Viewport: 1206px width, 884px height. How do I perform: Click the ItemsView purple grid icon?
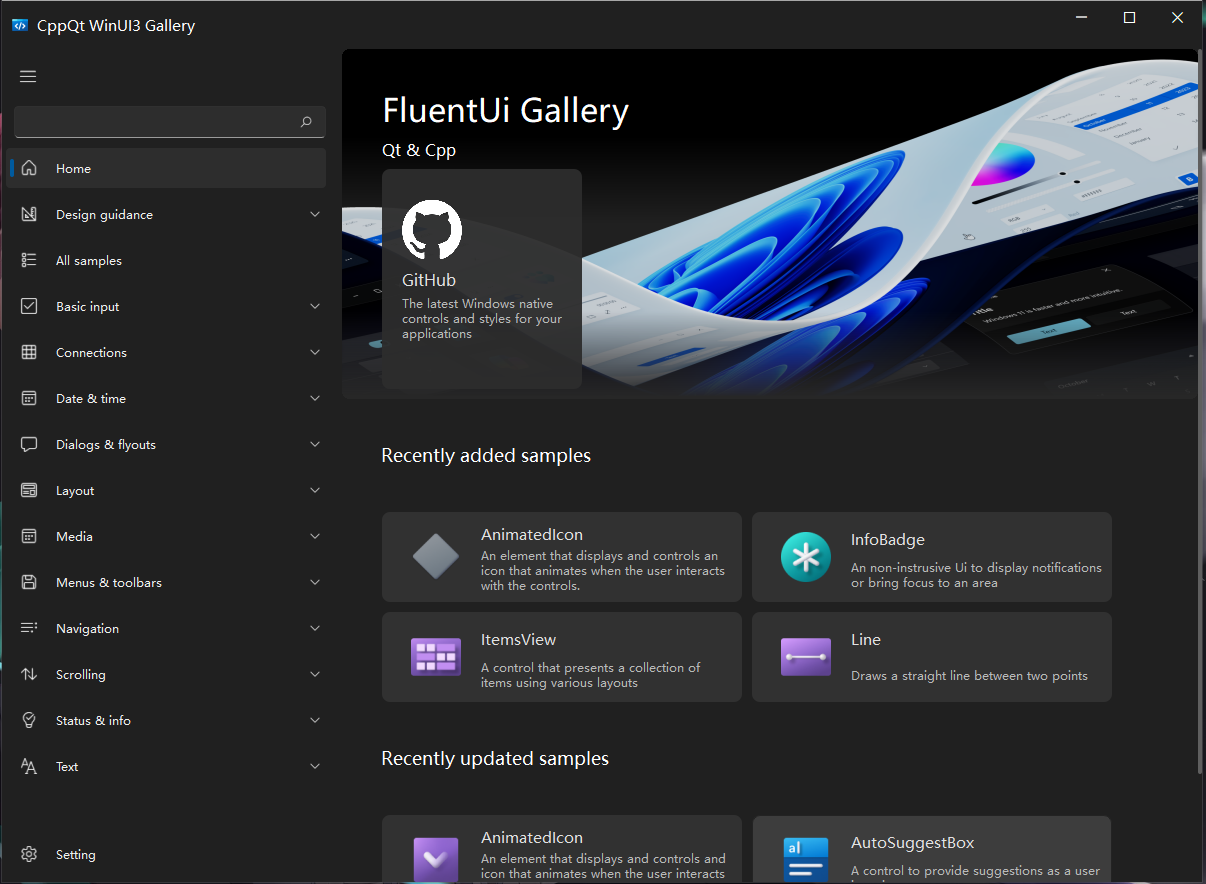coord(436,657)
